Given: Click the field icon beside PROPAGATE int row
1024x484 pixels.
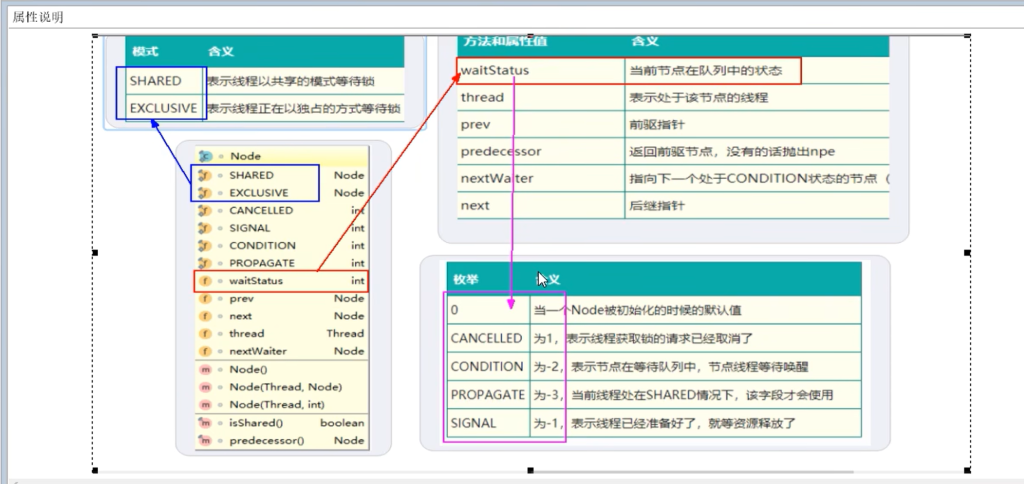Looking at the screenshot, I should coord(204,263).
